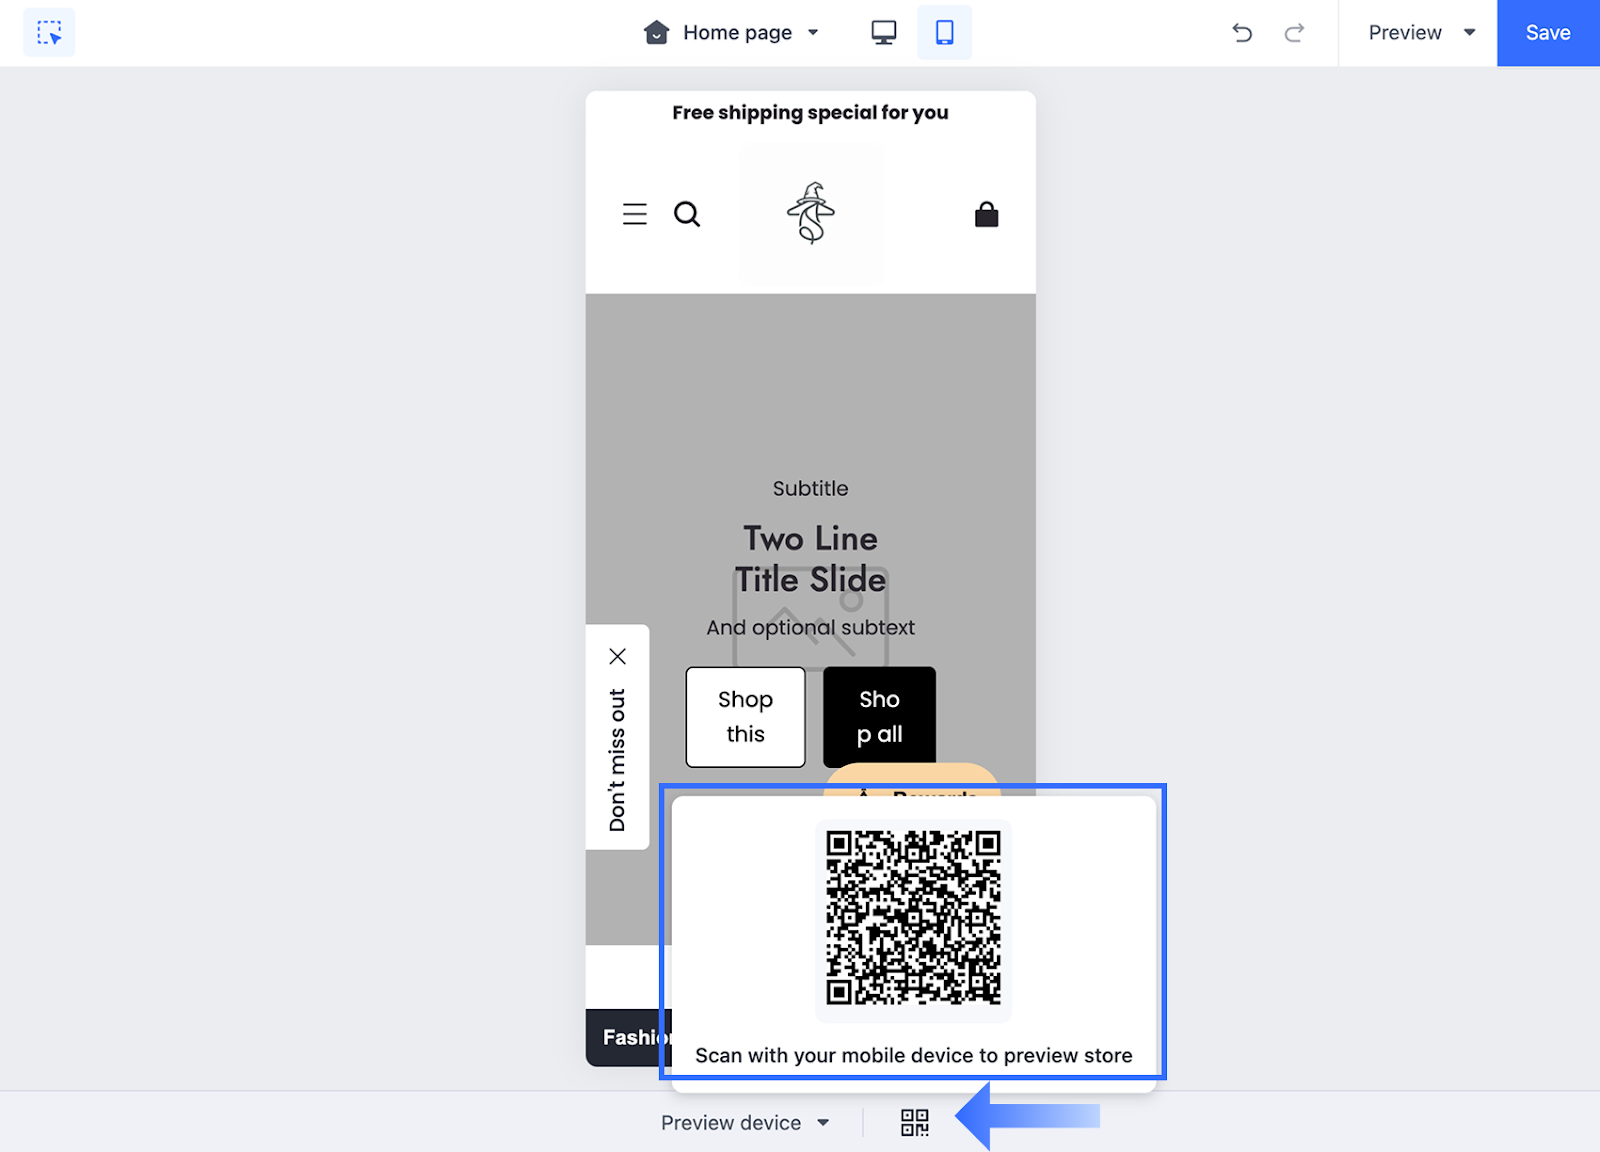Click the Don't miss out vertical label
The image size is (1600, 1152).
tap(618, 760)
